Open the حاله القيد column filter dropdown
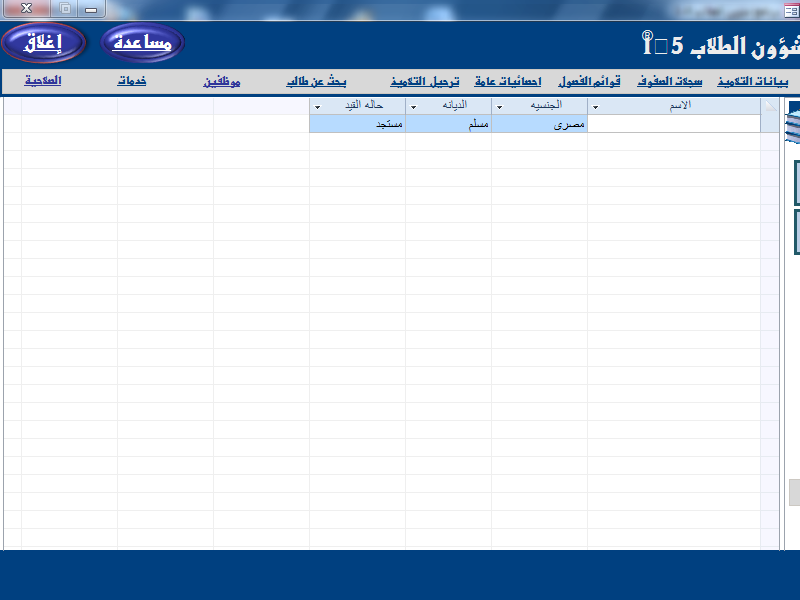This screenshot has width=800, height=600. 317,106
